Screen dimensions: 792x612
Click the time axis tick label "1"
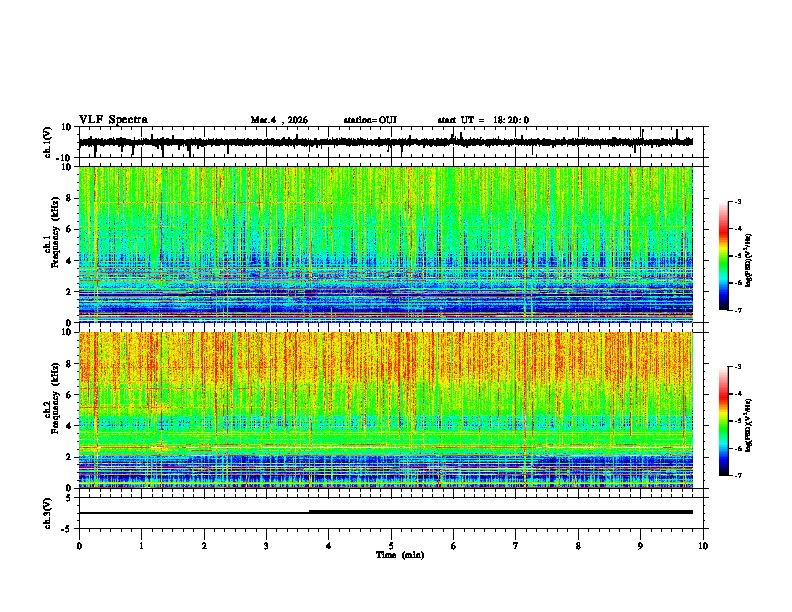pos(141,546)
